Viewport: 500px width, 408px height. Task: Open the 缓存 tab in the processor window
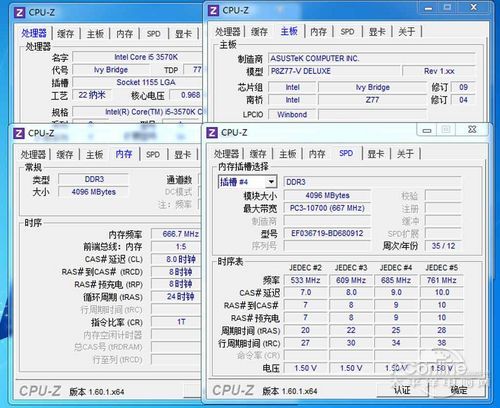point(65,34)
